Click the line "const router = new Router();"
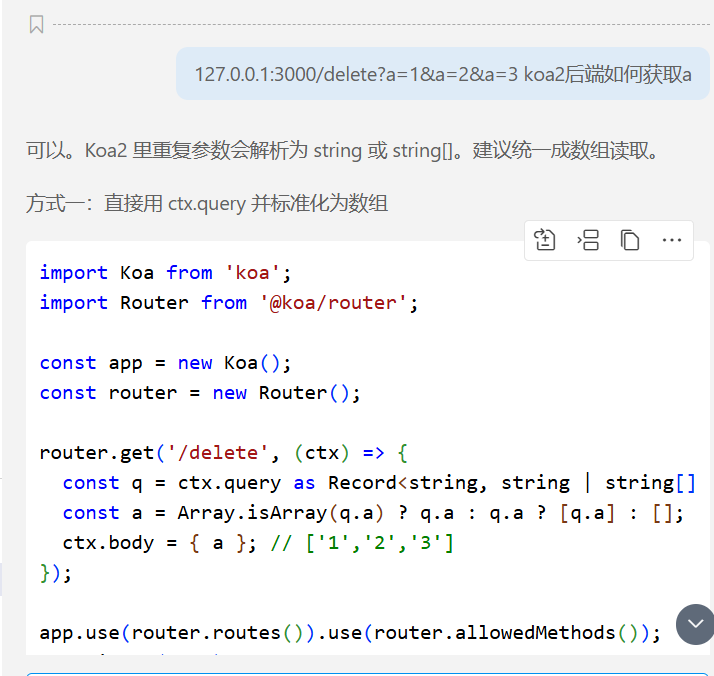 click(200, 393)
